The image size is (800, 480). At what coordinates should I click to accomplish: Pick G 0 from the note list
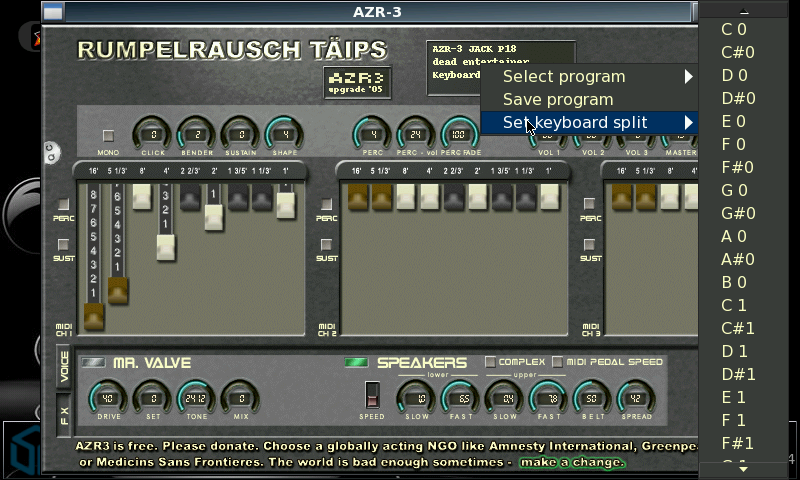click(x=743, y=190)
